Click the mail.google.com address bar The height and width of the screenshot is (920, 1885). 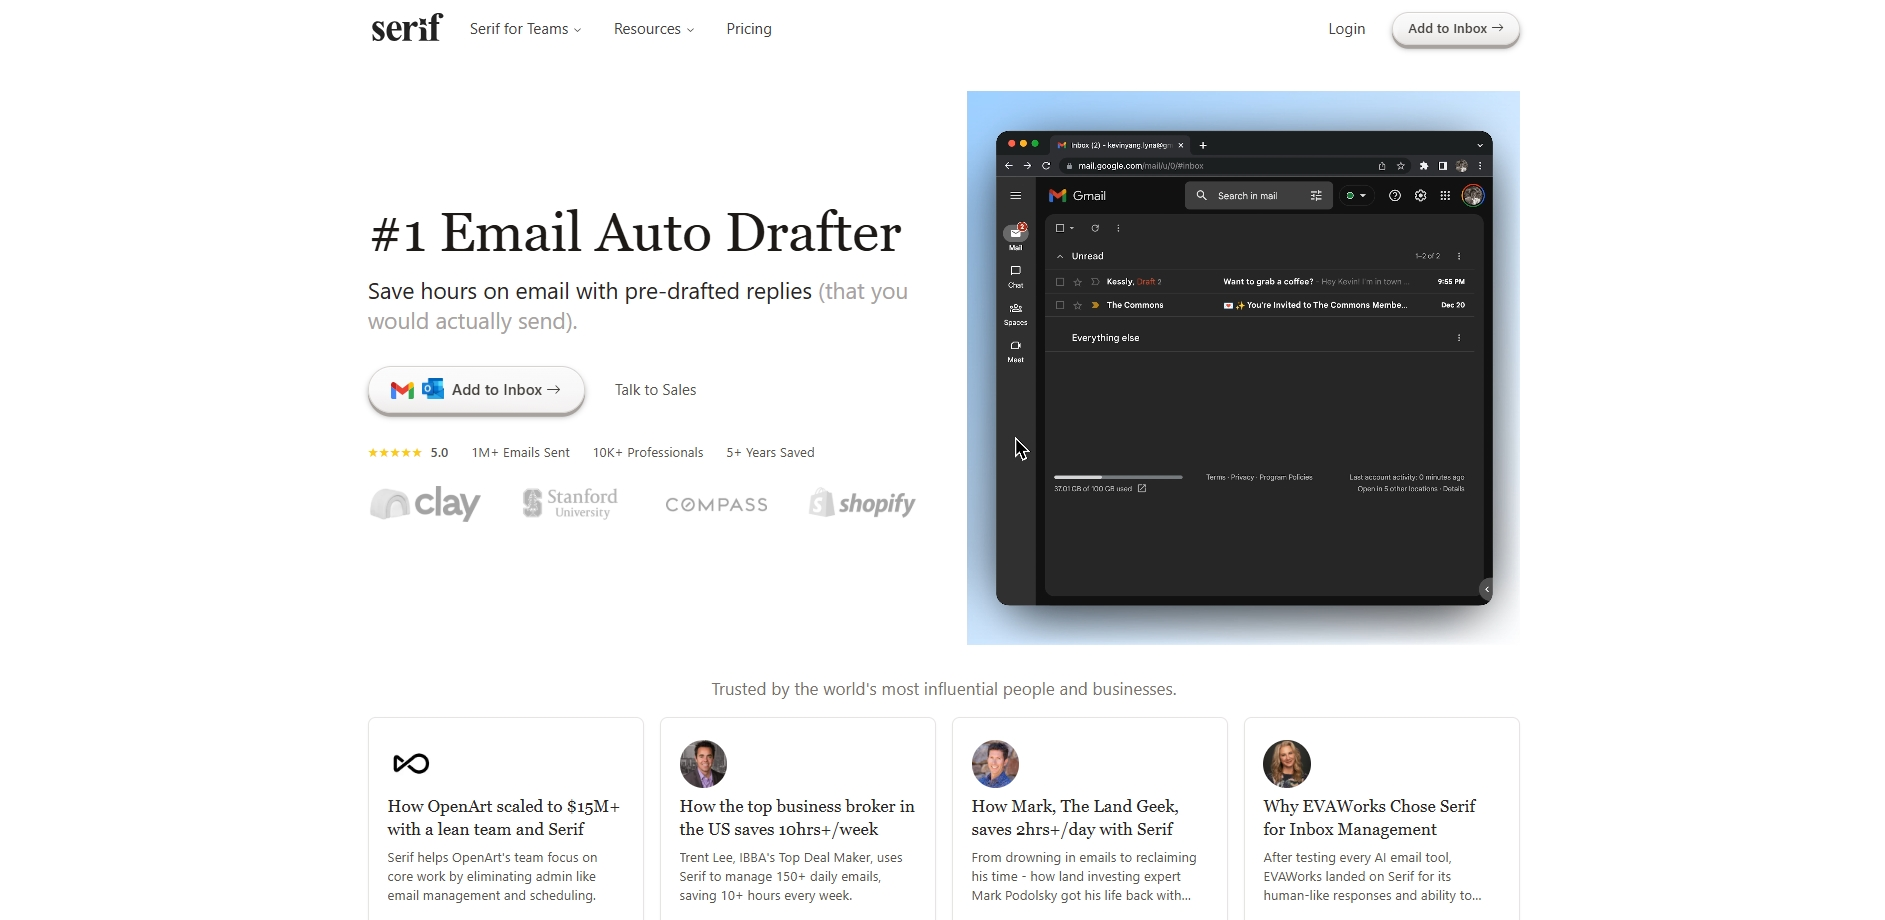[1235, 166]
